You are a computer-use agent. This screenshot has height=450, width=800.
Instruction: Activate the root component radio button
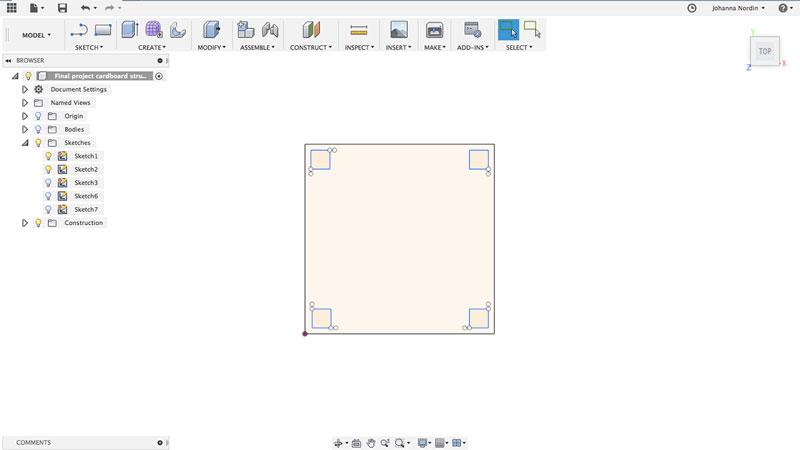159,76
